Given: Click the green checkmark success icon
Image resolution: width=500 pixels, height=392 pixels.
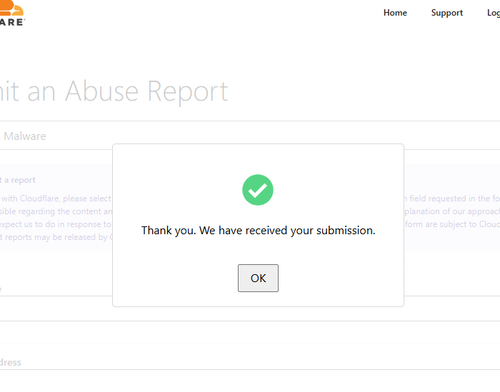Looking at the screenshot, I should tap(258, 190).
